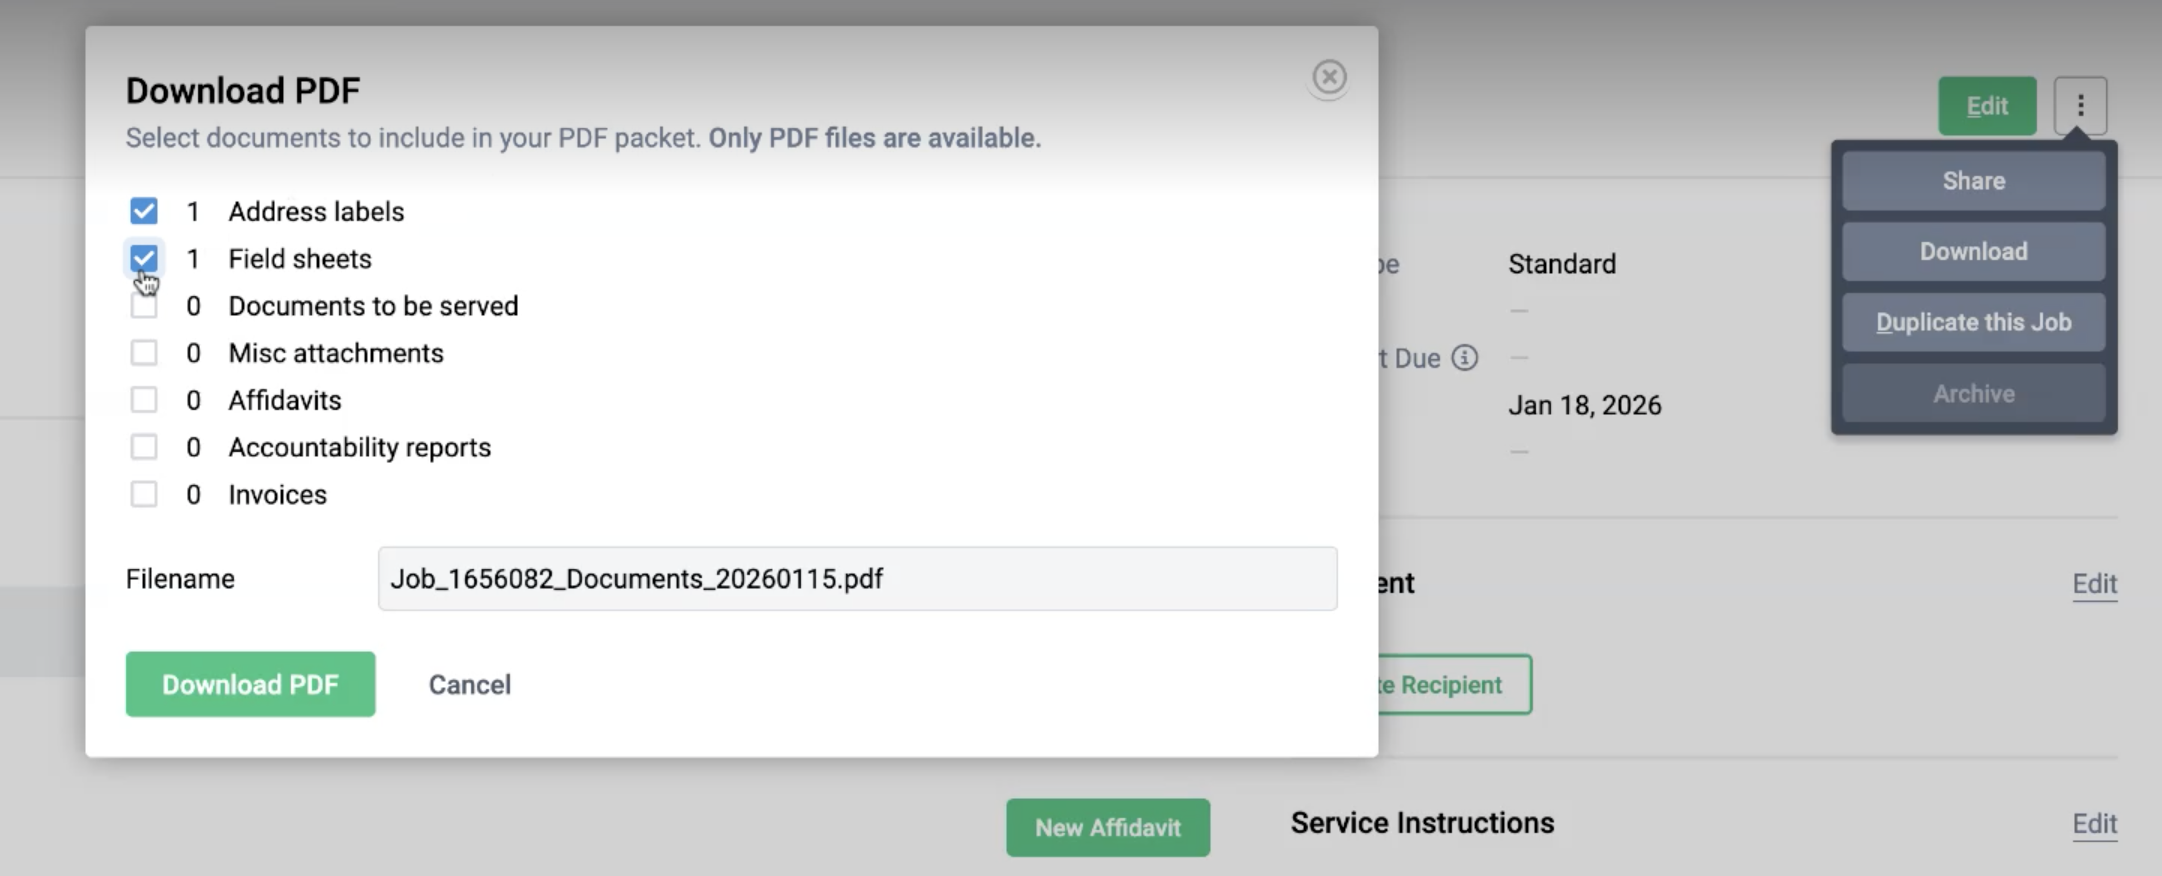
Task: Select Download in the options menu
Action: [1973, 252]
